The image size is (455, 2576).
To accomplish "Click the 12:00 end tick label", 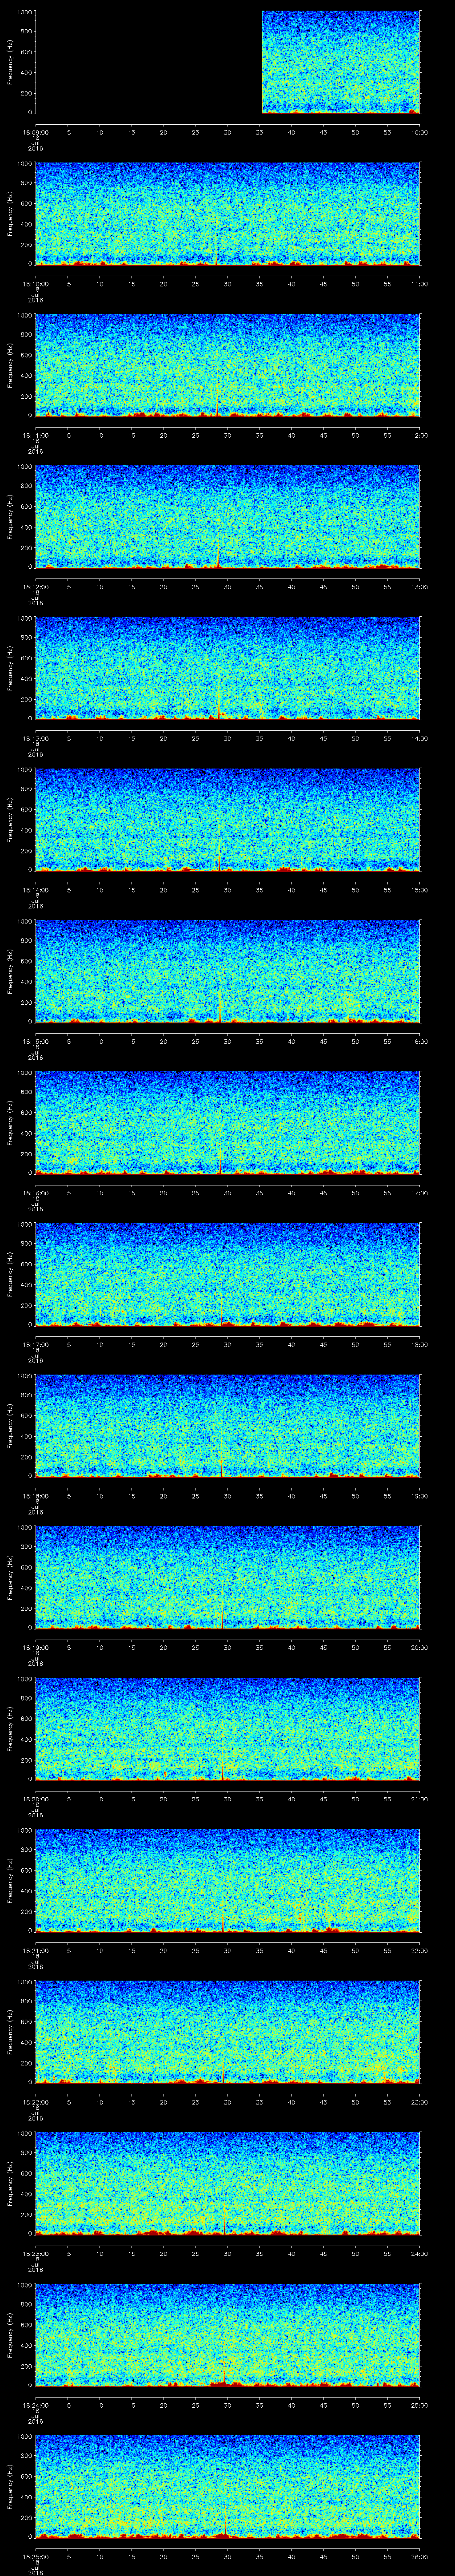I will click(x=419, y=435).
